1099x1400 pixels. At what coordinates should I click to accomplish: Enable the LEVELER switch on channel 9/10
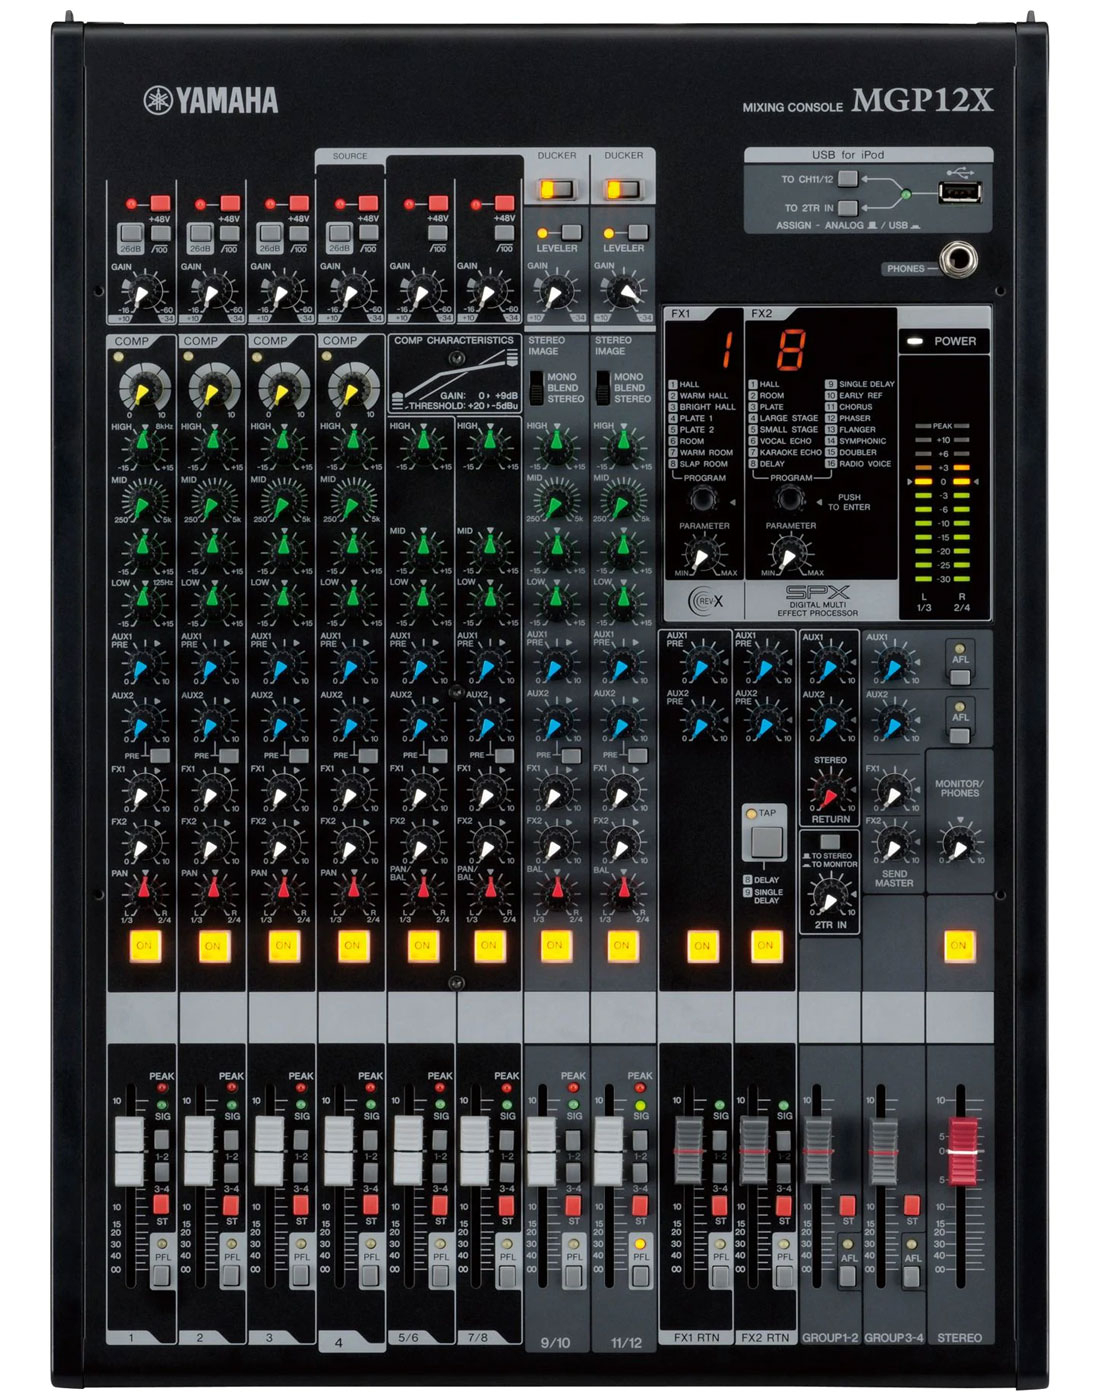(572, 232)
